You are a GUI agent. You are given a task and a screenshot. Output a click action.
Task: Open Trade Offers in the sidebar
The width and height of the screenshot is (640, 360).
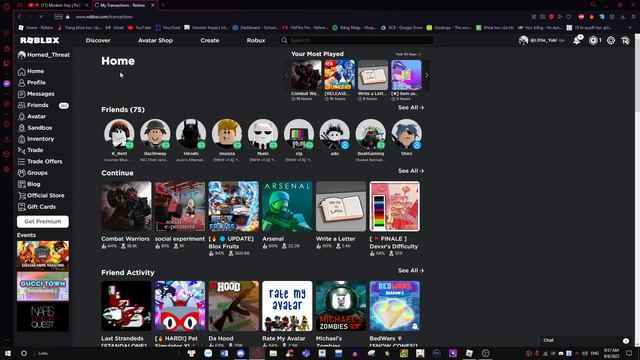click(40, 162)
